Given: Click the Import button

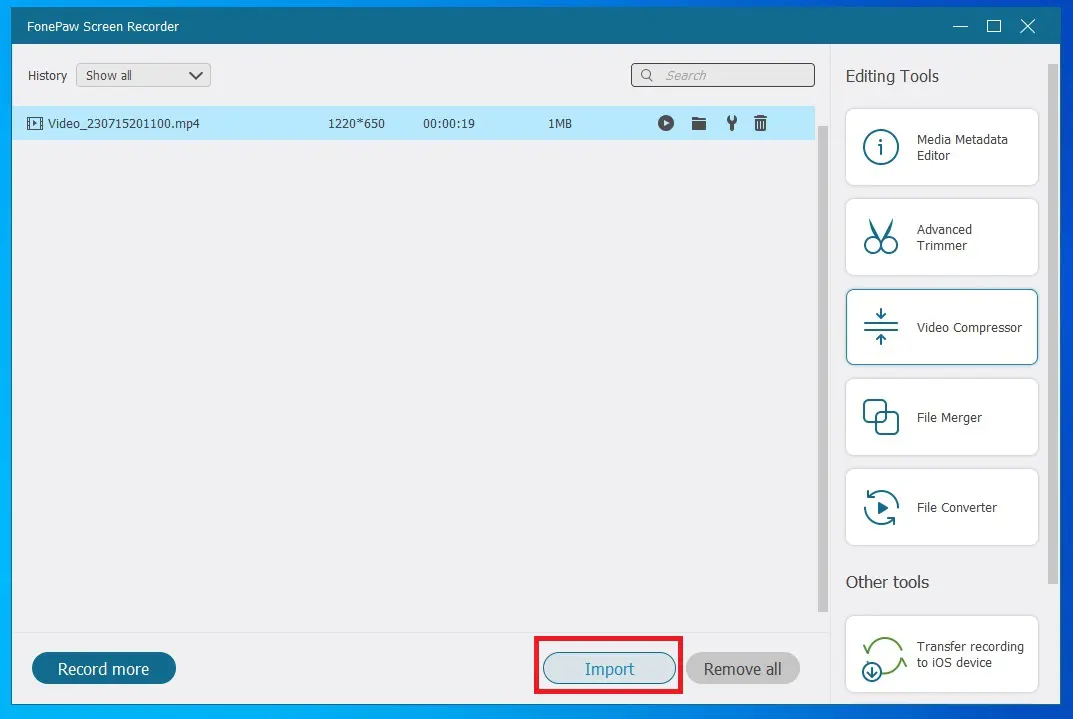Looking at the screenshot, I should (x=609, y=668).
